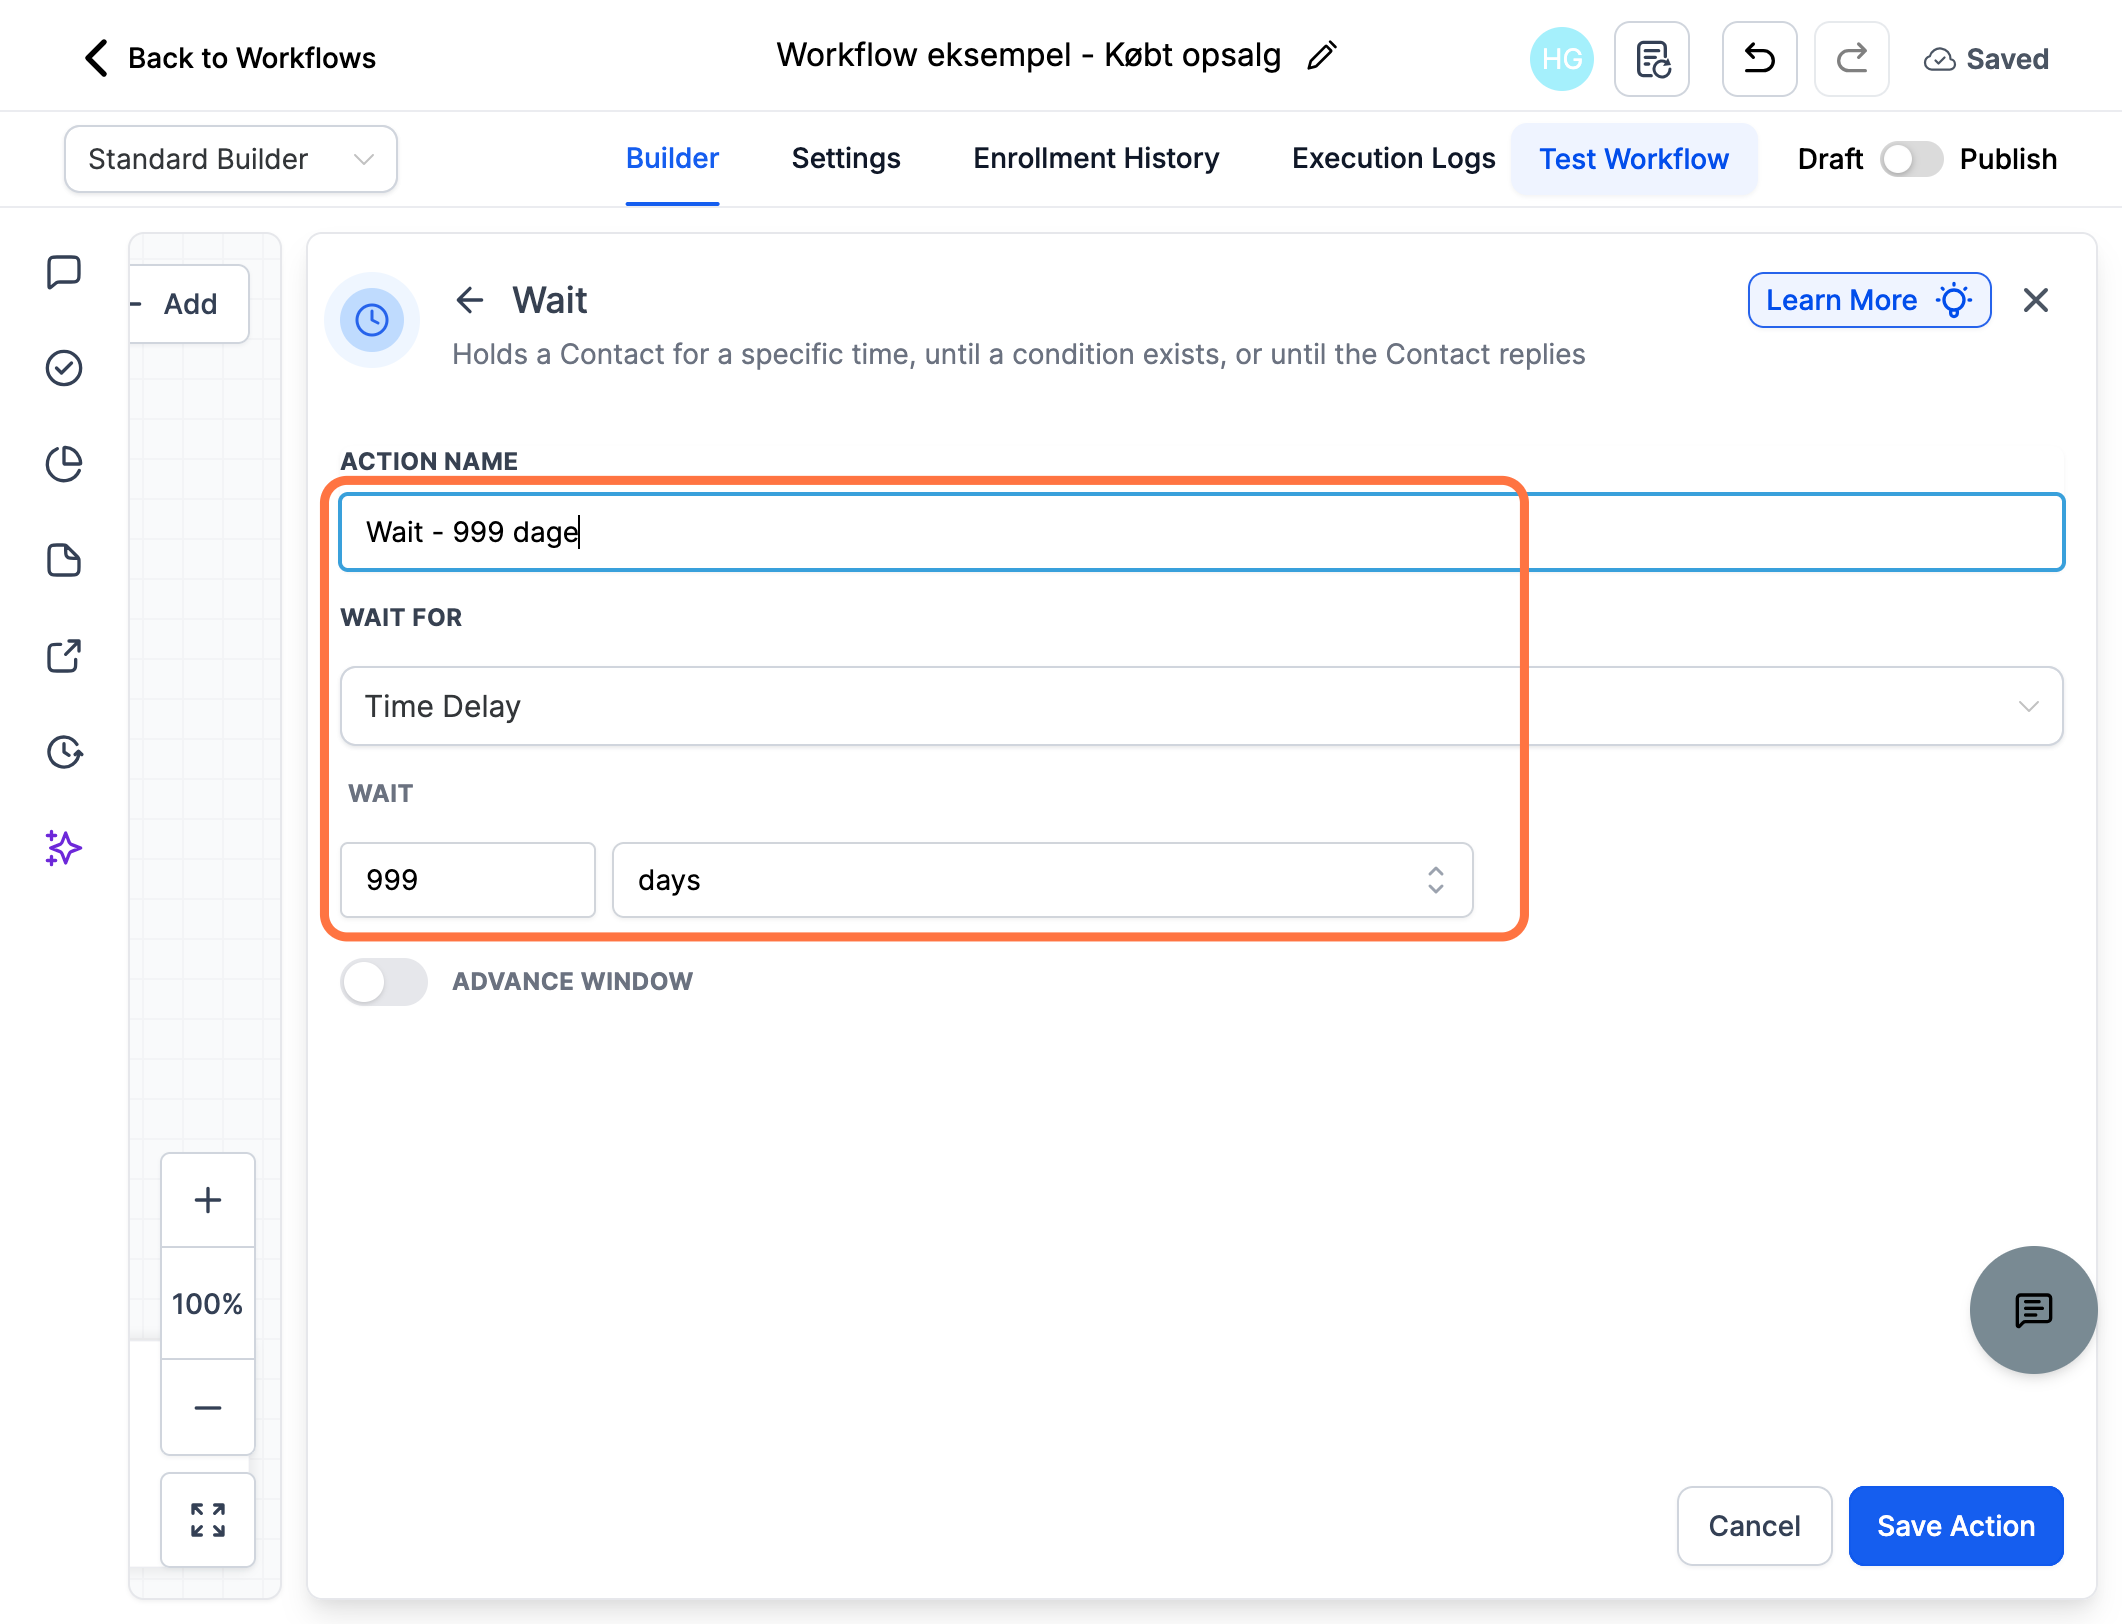Screen dimensions: 2122x1624
Task: Enable the Advance Window toggle
Action: pyautogui.click(x=384, y=981)
